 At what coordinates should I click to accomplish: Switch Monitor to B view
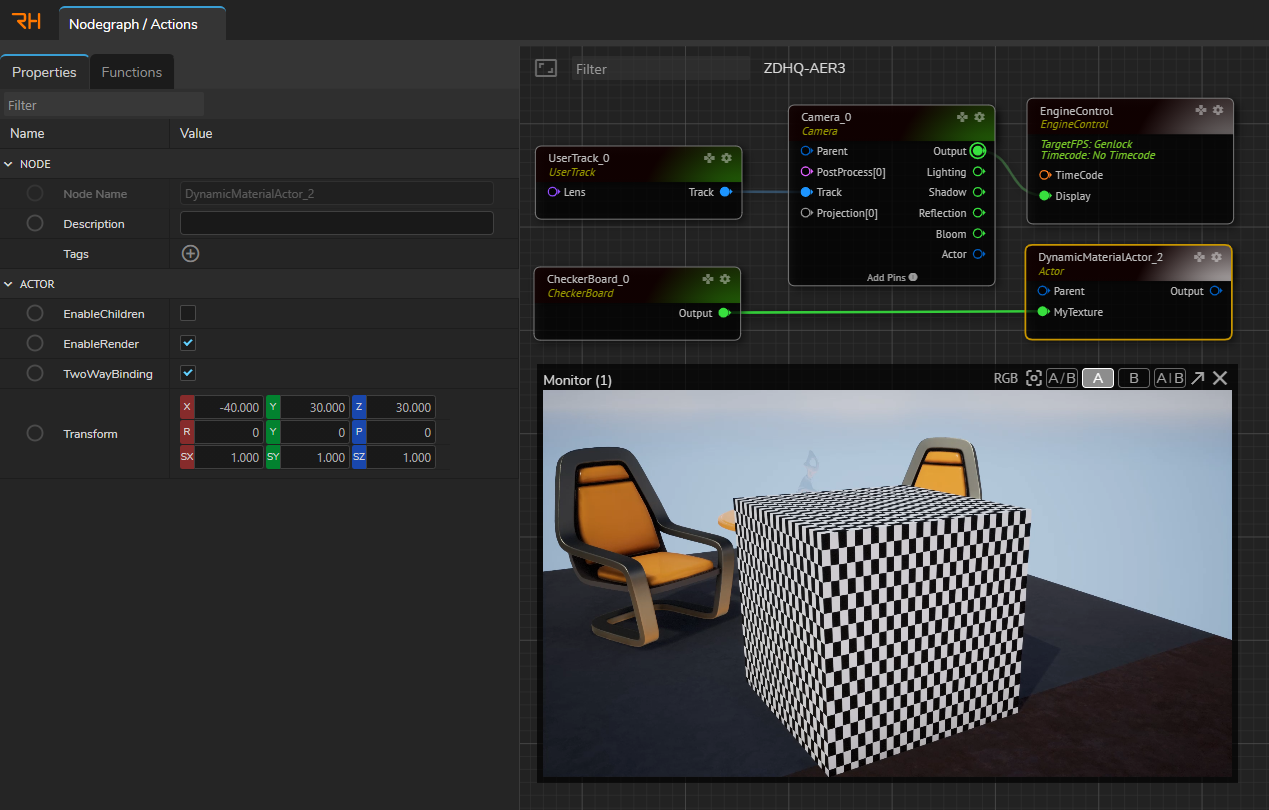coord(1133,378)
